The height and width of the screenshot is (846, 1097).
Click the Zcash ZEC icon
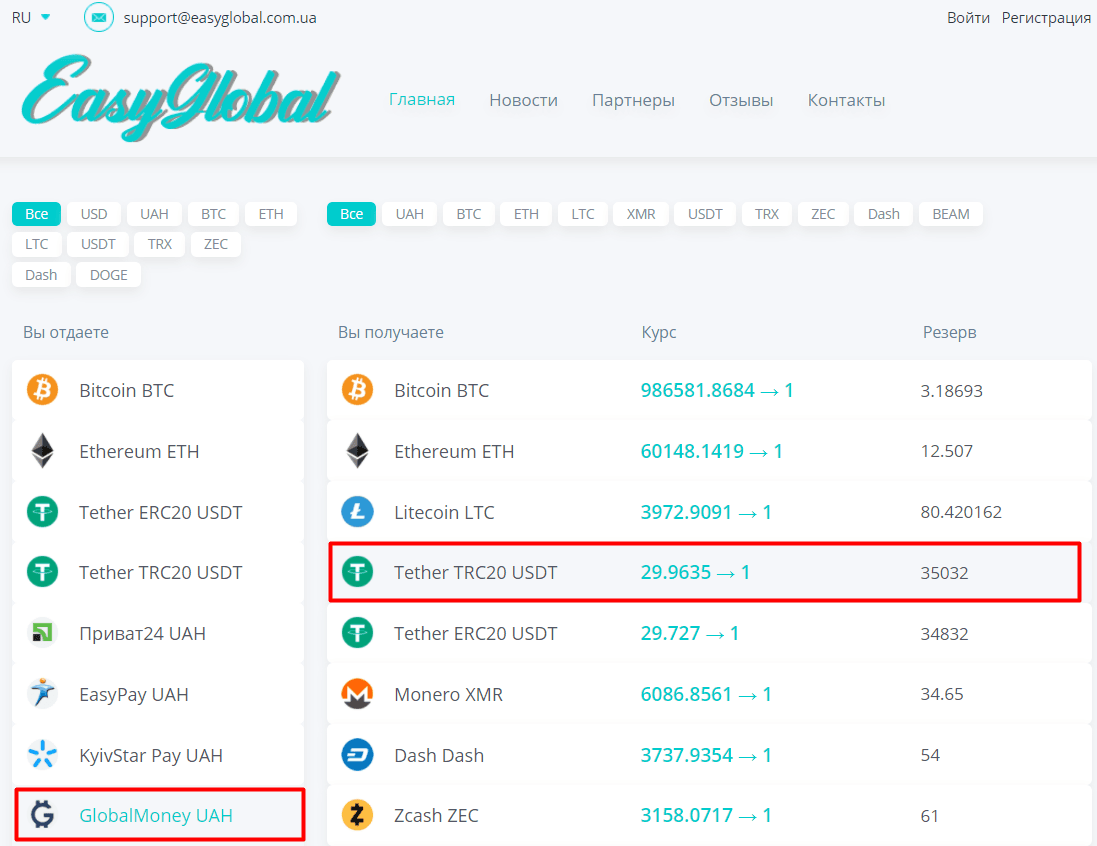point(357,814)
